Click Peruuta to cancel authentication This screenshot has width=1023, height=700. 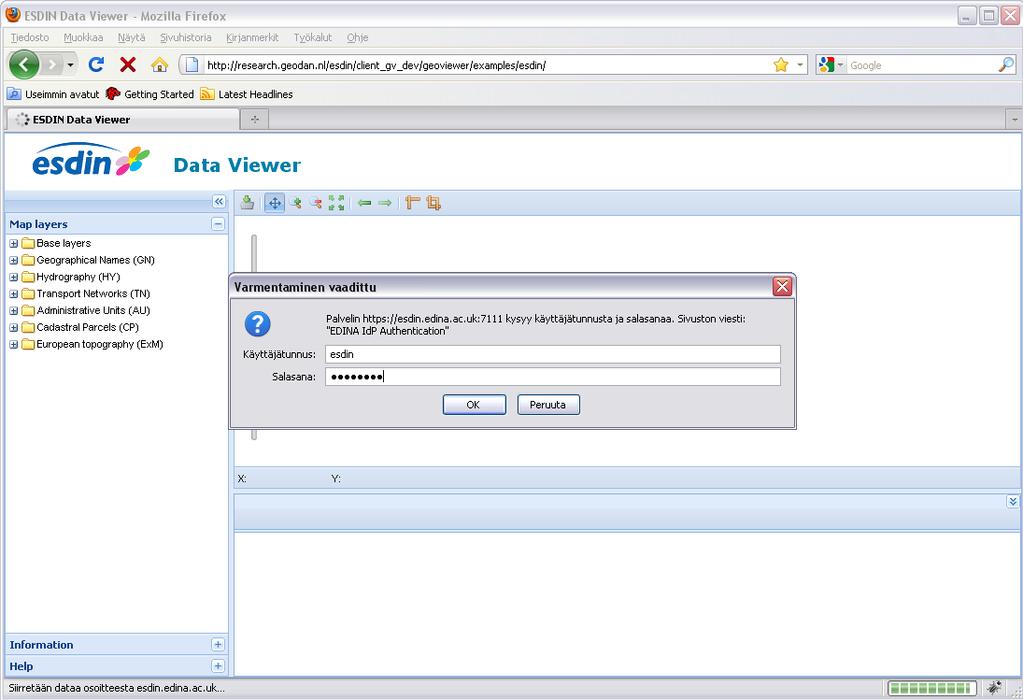pos(548,404)
